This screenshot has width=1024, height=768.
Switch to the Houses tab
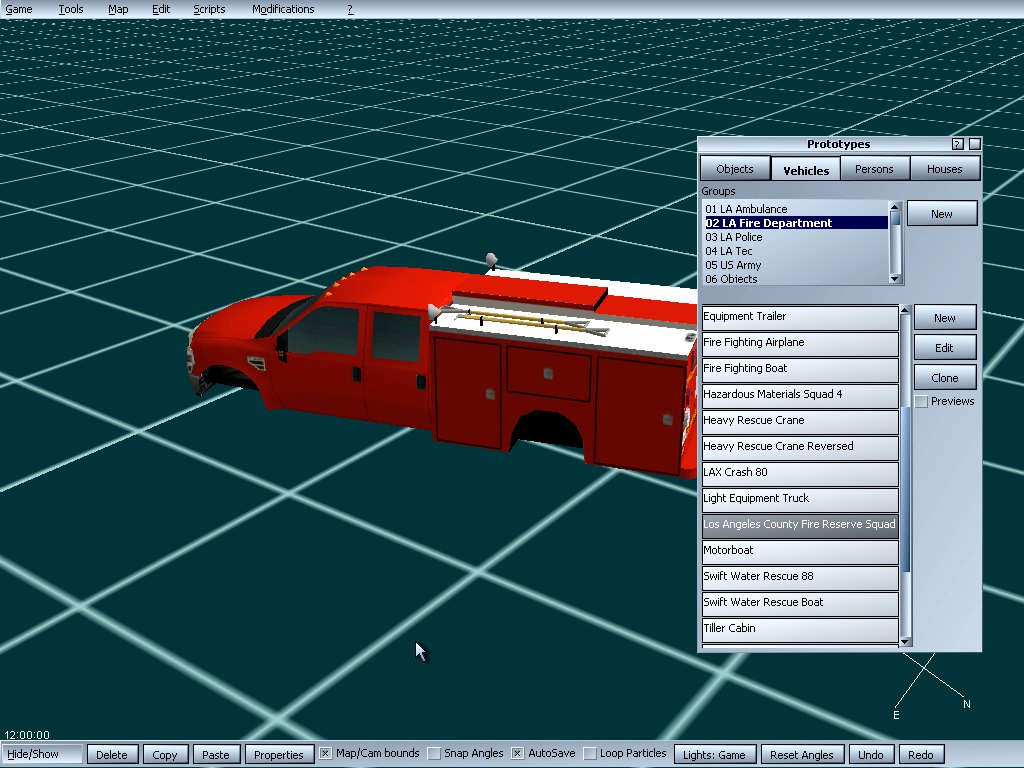[x=944, y=169]
